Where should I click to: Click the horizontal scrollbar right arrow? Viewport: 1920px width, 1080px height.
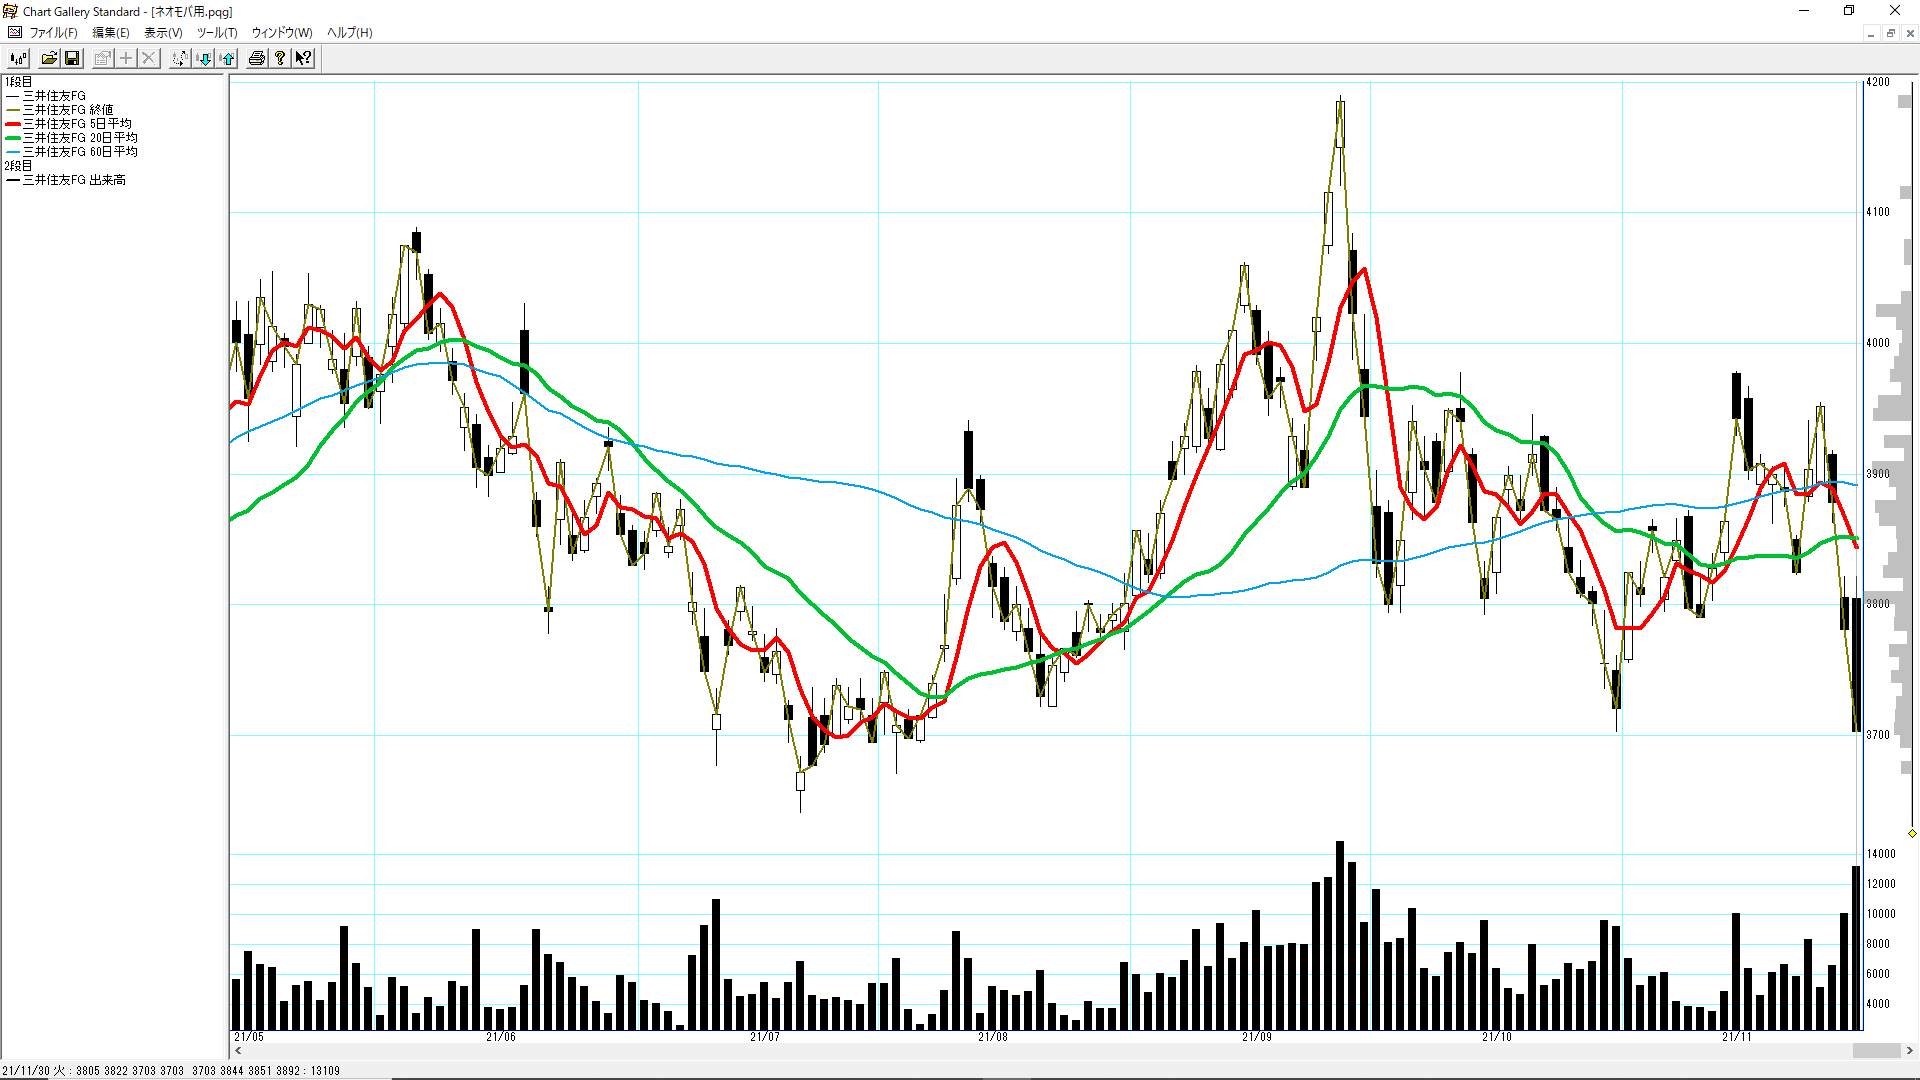pos(1910,1051)
